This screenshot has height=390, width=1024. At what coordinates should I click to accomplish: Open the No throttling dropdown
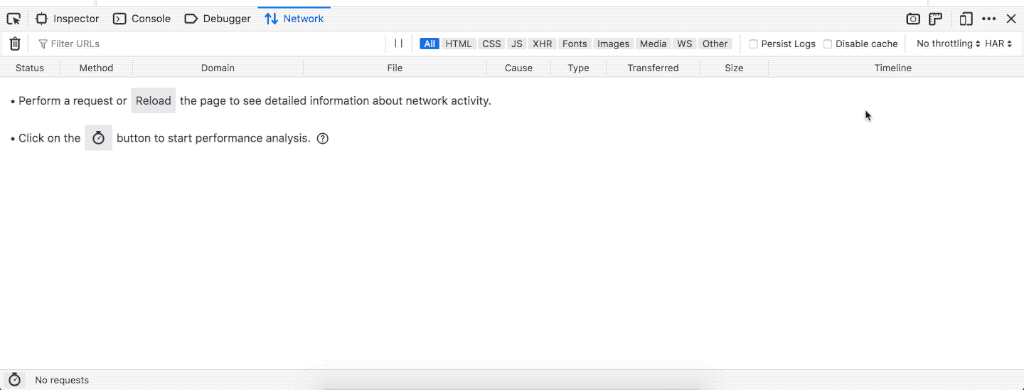(x=948, y=44)
